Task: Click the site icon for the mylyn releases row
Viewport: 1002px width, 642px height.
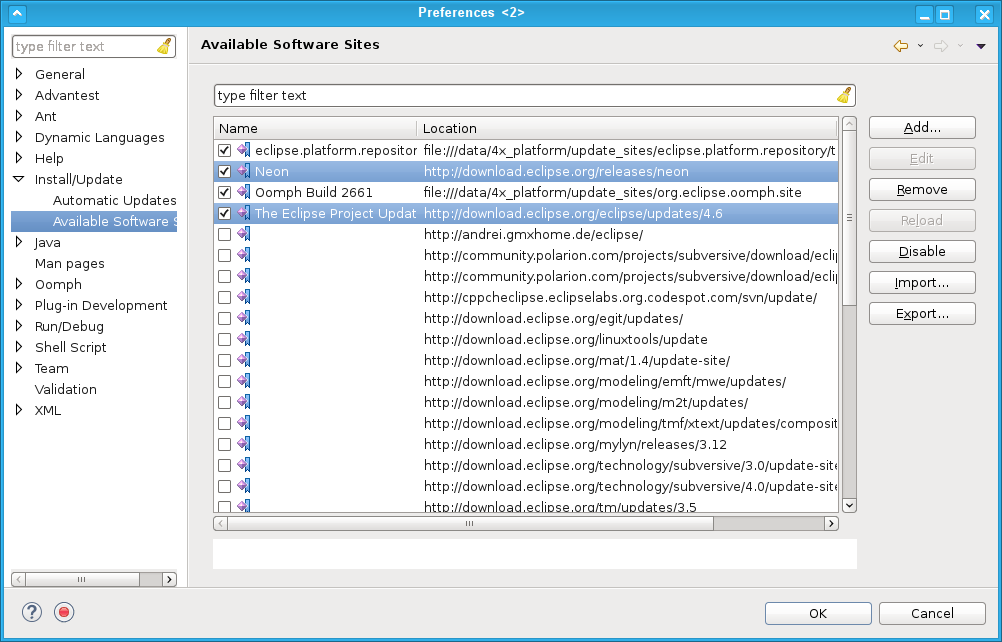Action: (x=243, y=443)
